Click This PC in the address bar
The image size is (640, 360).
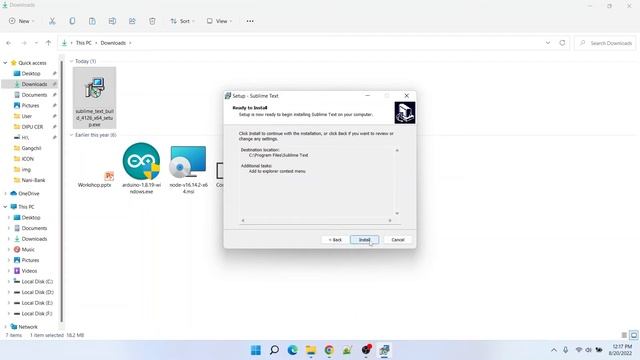(x=84, y=43)
